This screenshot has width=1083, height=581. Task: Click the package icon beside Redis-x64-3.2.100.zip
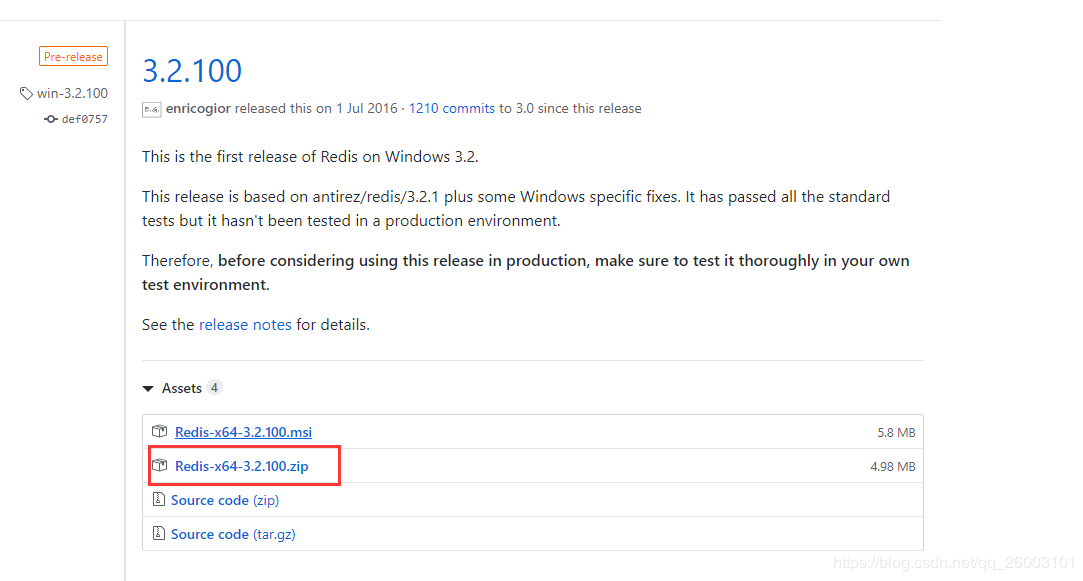[x=160, y=465]
